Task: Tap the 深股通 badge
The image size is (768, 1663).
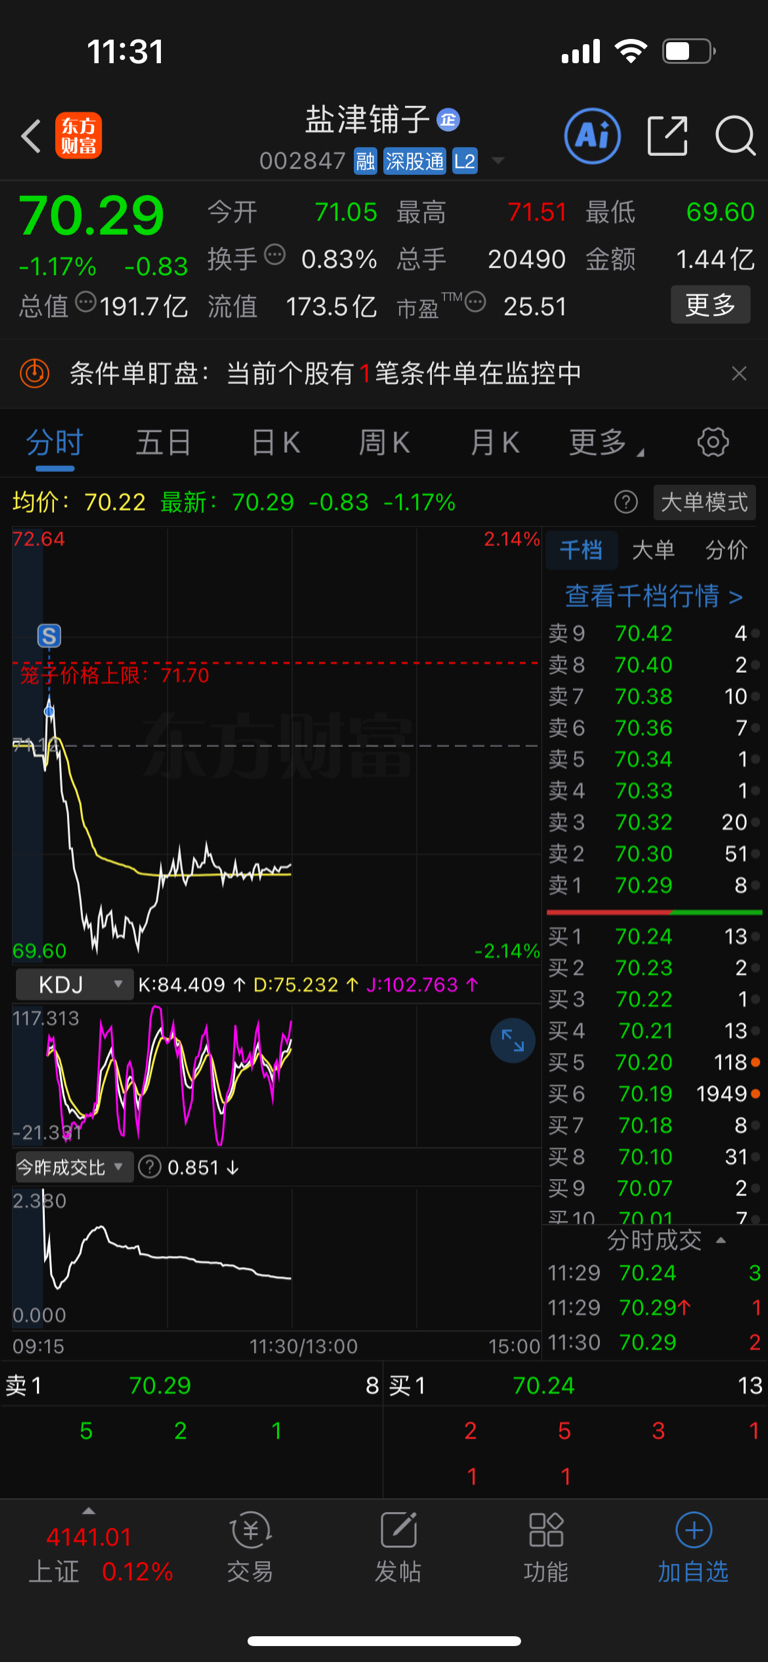Action: [x=414, y=161]
